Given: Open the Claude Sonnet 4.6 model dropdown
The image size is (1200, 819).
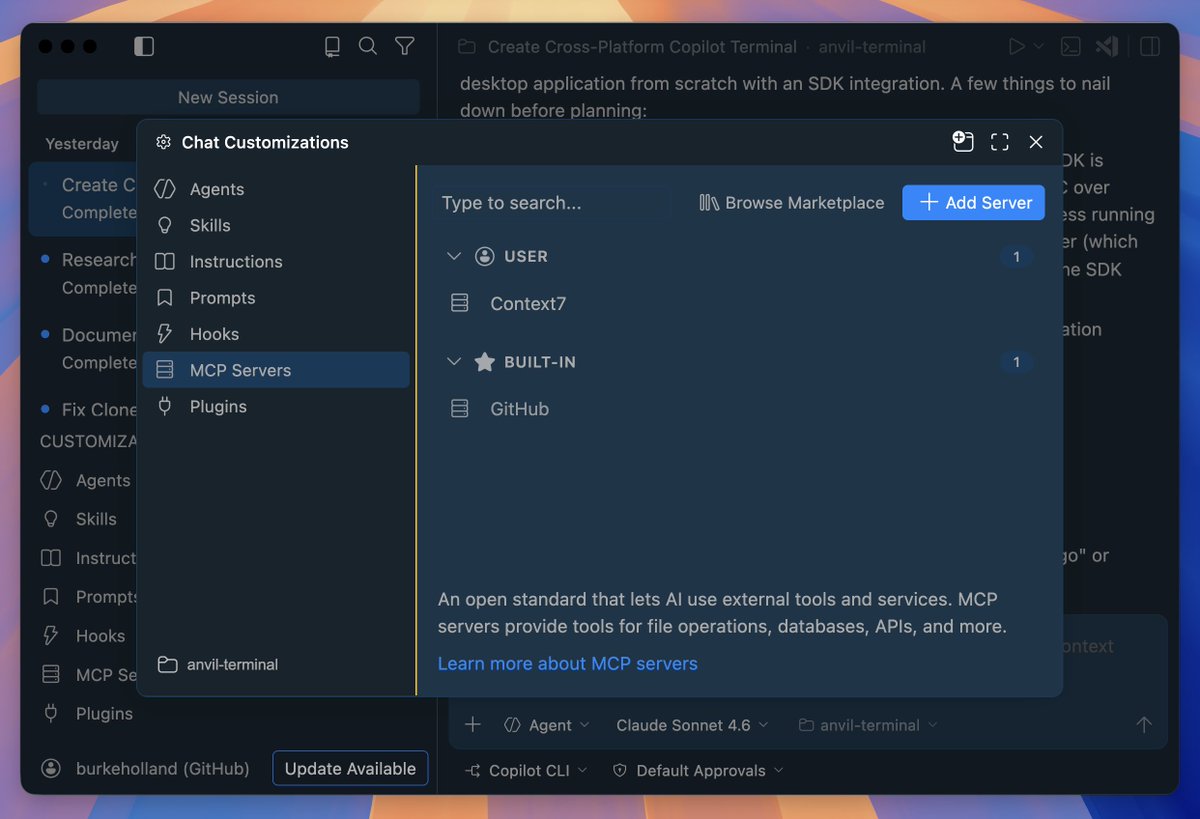Looking at the screenshot, I should click(692, 725).
